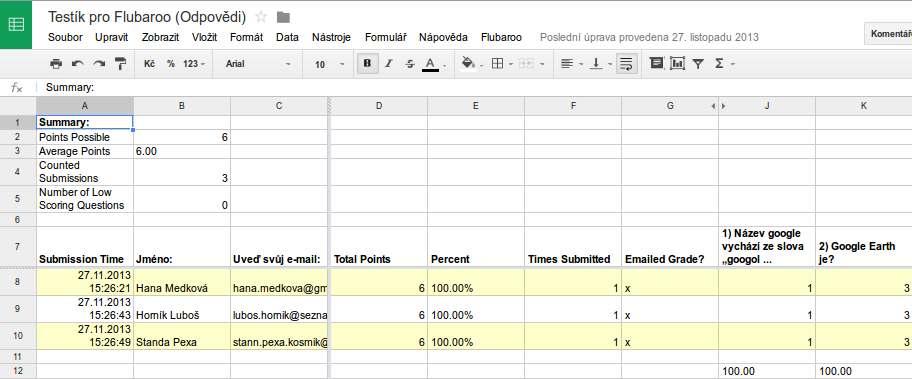Insert a comment via toolbar icon

coord(657,63)
